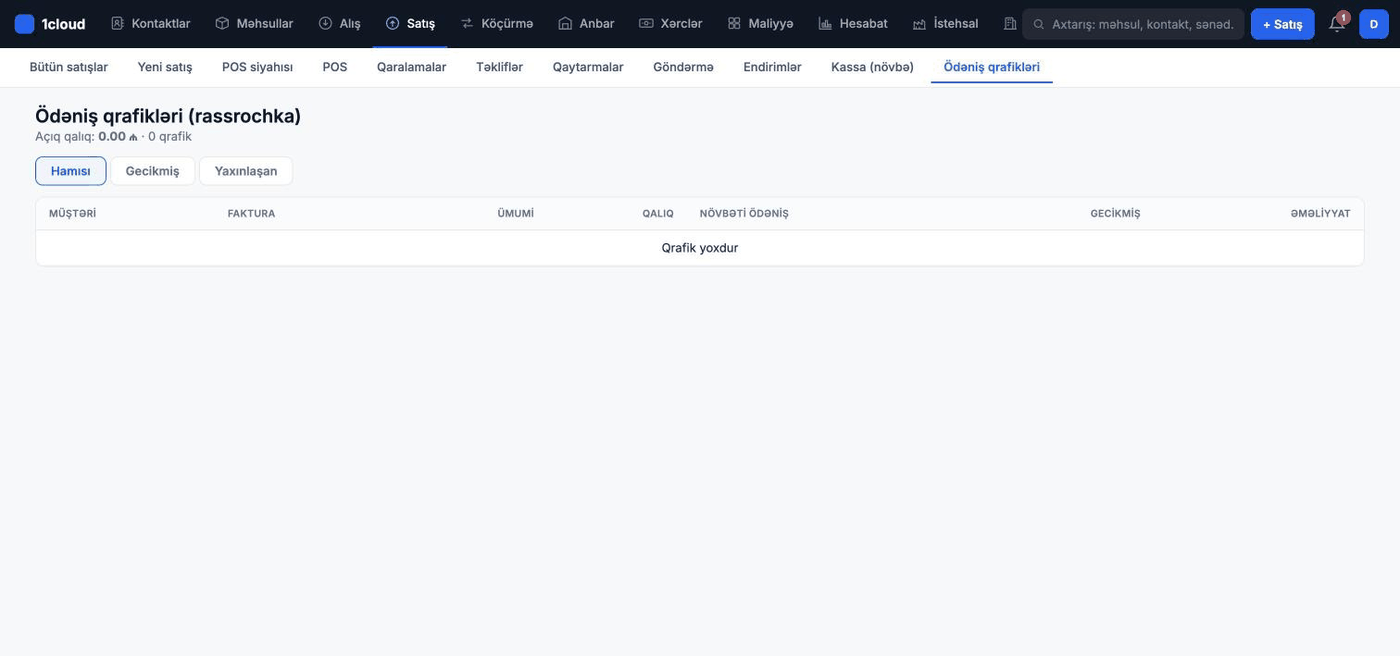
Task: Go to the Hesabat reports section
Action: tap(852, 24)
